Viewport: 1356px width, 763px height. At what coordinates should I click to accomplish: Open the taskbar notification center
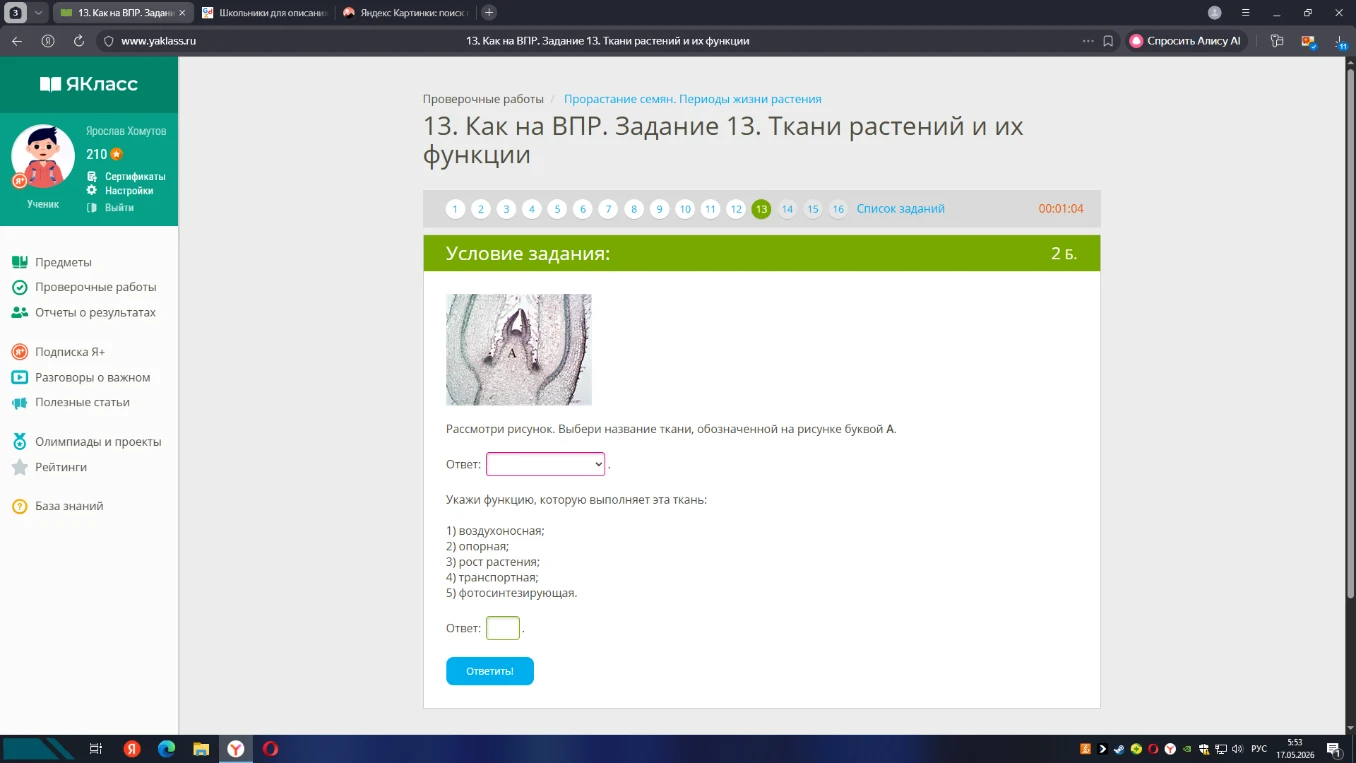point(1334,749)
